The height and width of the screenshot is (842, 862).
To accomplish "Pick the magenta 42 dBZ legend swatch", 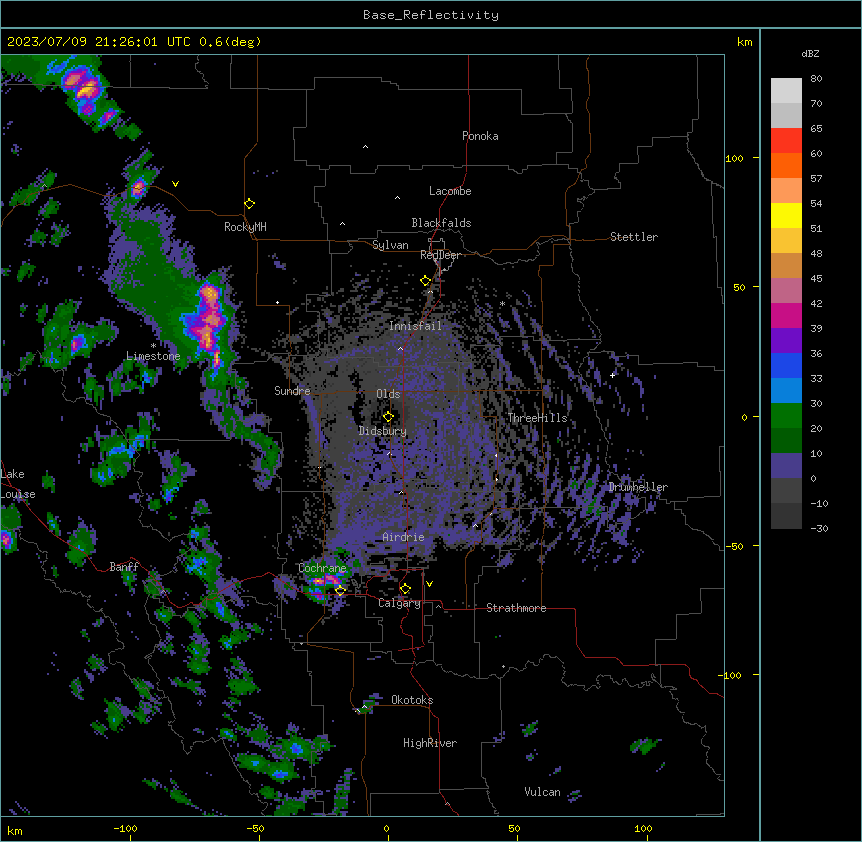I will coord(786,315).
